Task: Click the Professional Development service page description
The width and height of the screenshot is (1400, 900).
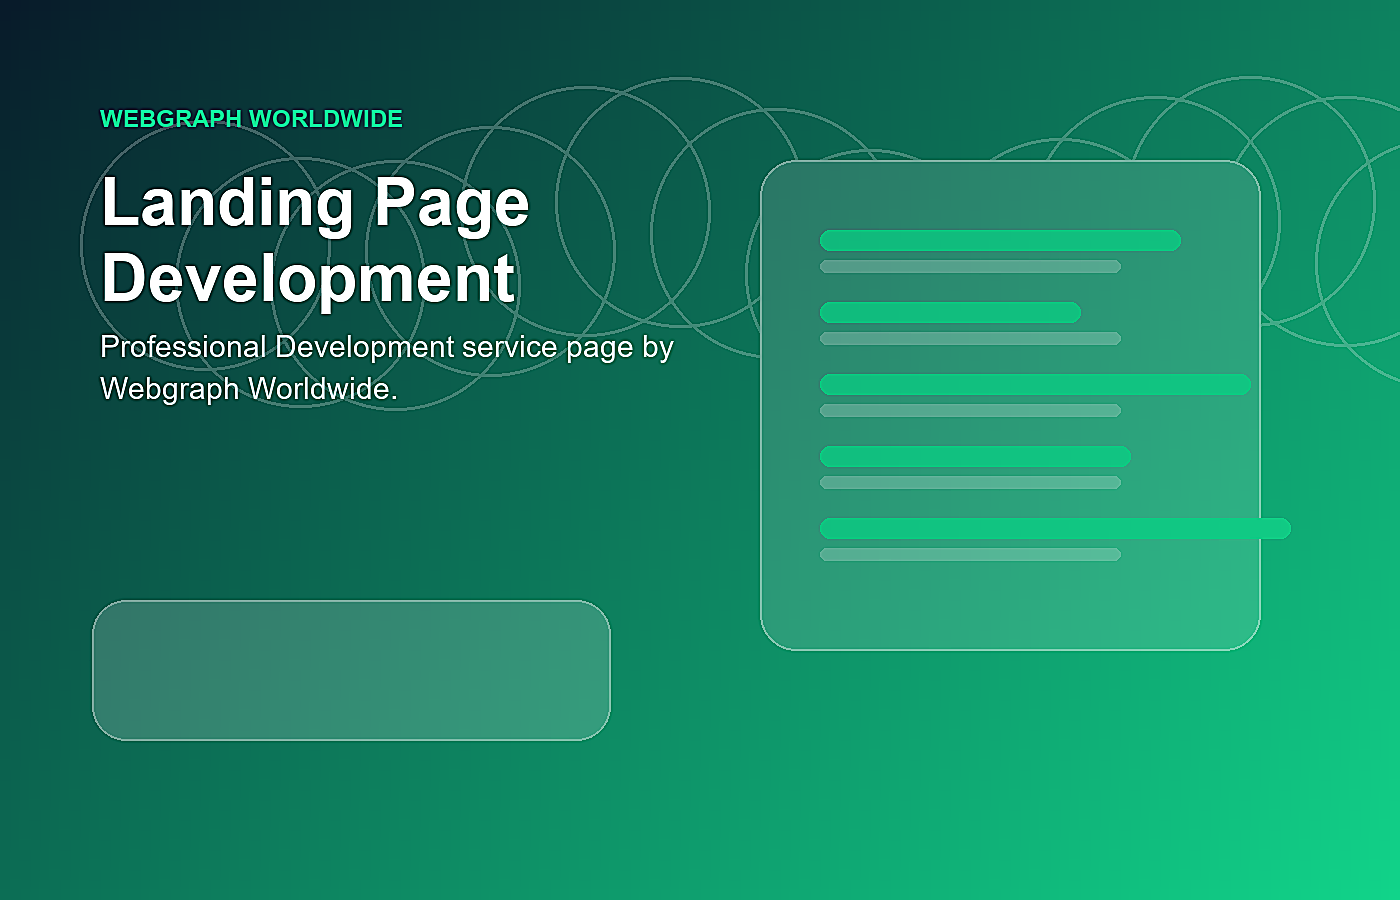Action: [387, 367]
